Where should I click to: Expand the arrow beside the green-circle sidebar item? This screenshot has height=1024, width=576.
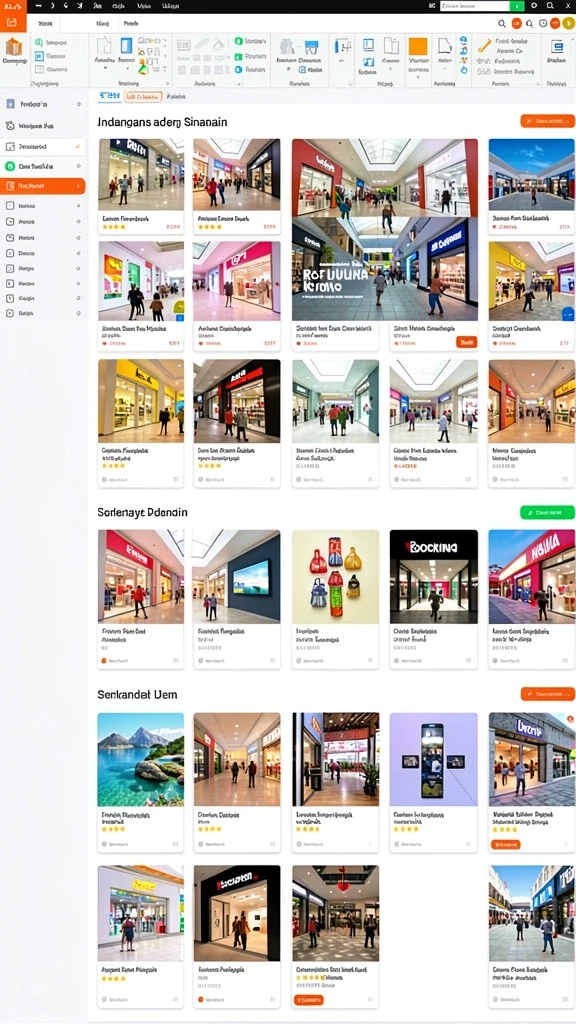[x=78, y=167]
